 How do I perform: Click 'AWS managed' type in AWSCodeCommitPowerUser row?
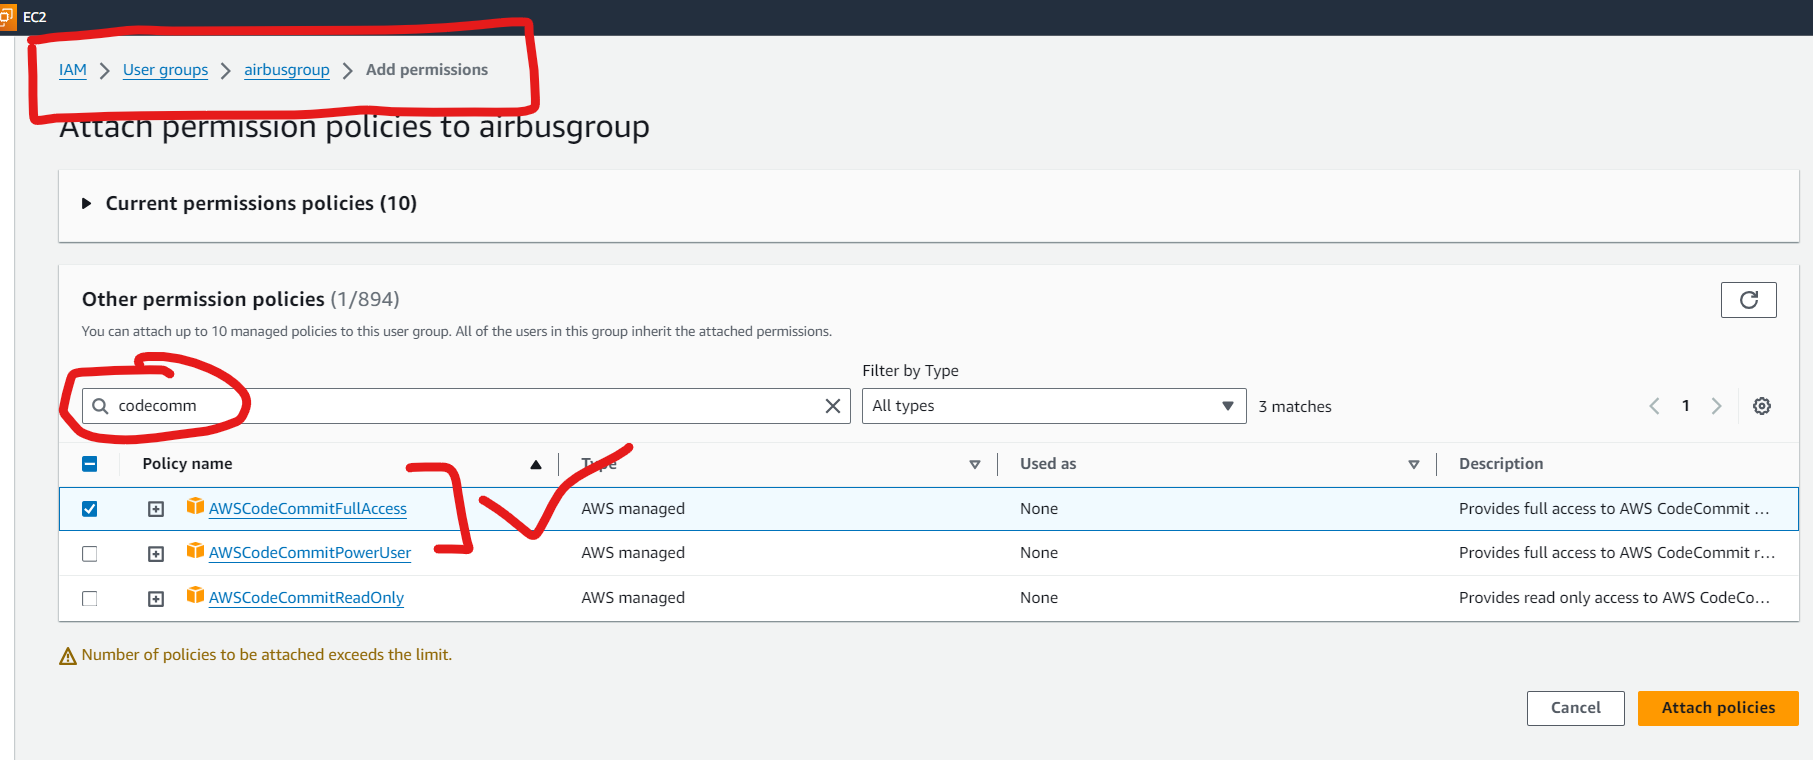(633, 553)
